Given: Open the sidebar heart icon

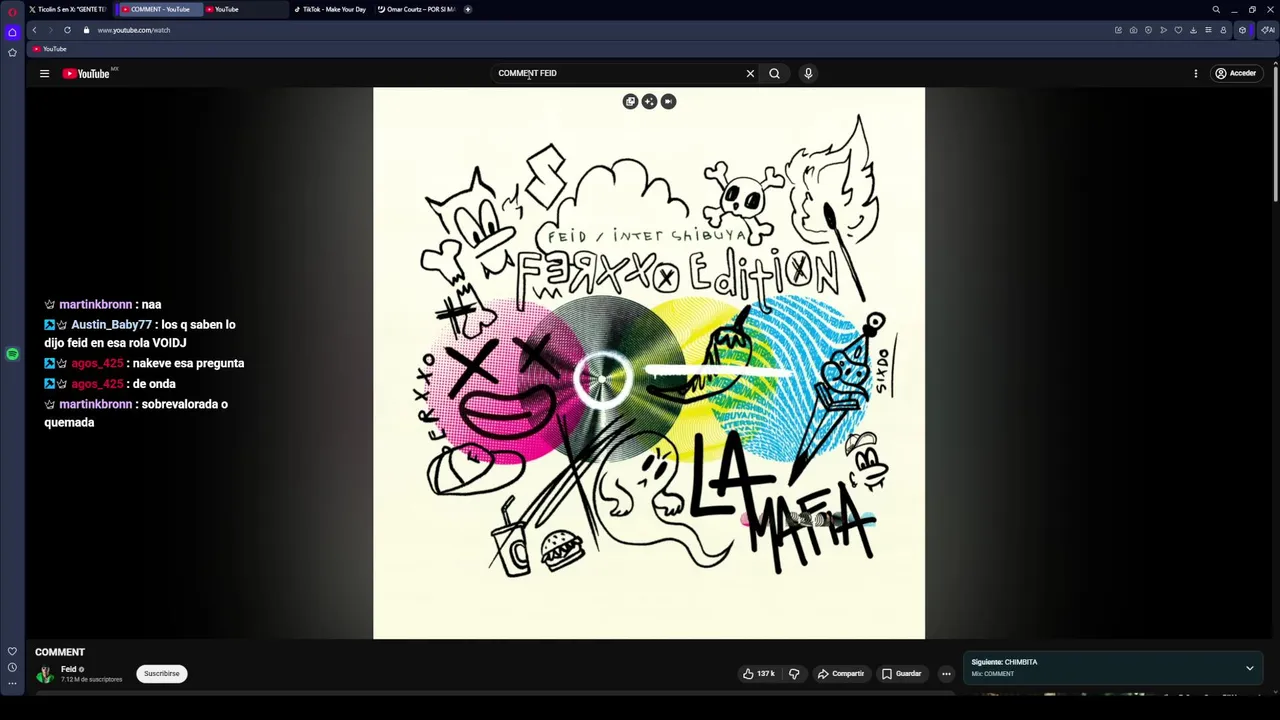Looking at the screenshot, I should 12,651.
